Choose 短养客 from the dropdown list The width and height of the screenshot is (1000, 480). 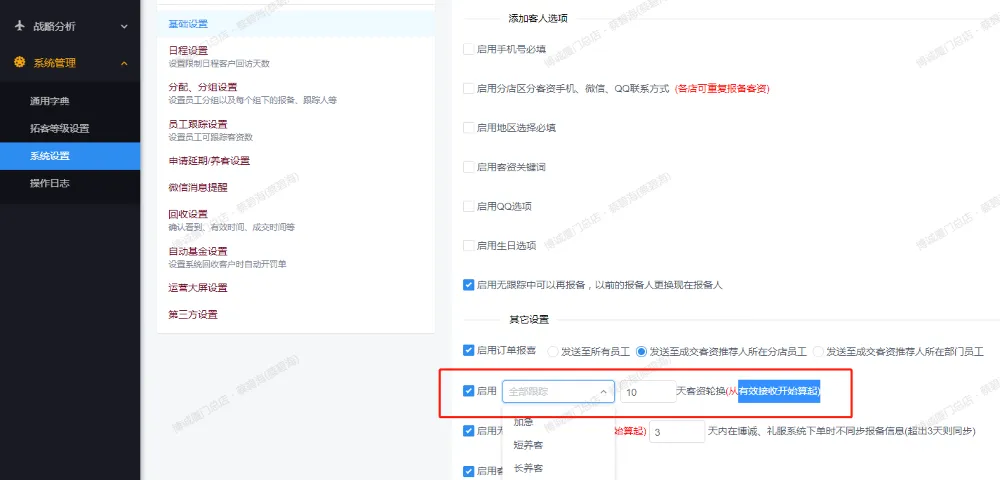point(530,444)
